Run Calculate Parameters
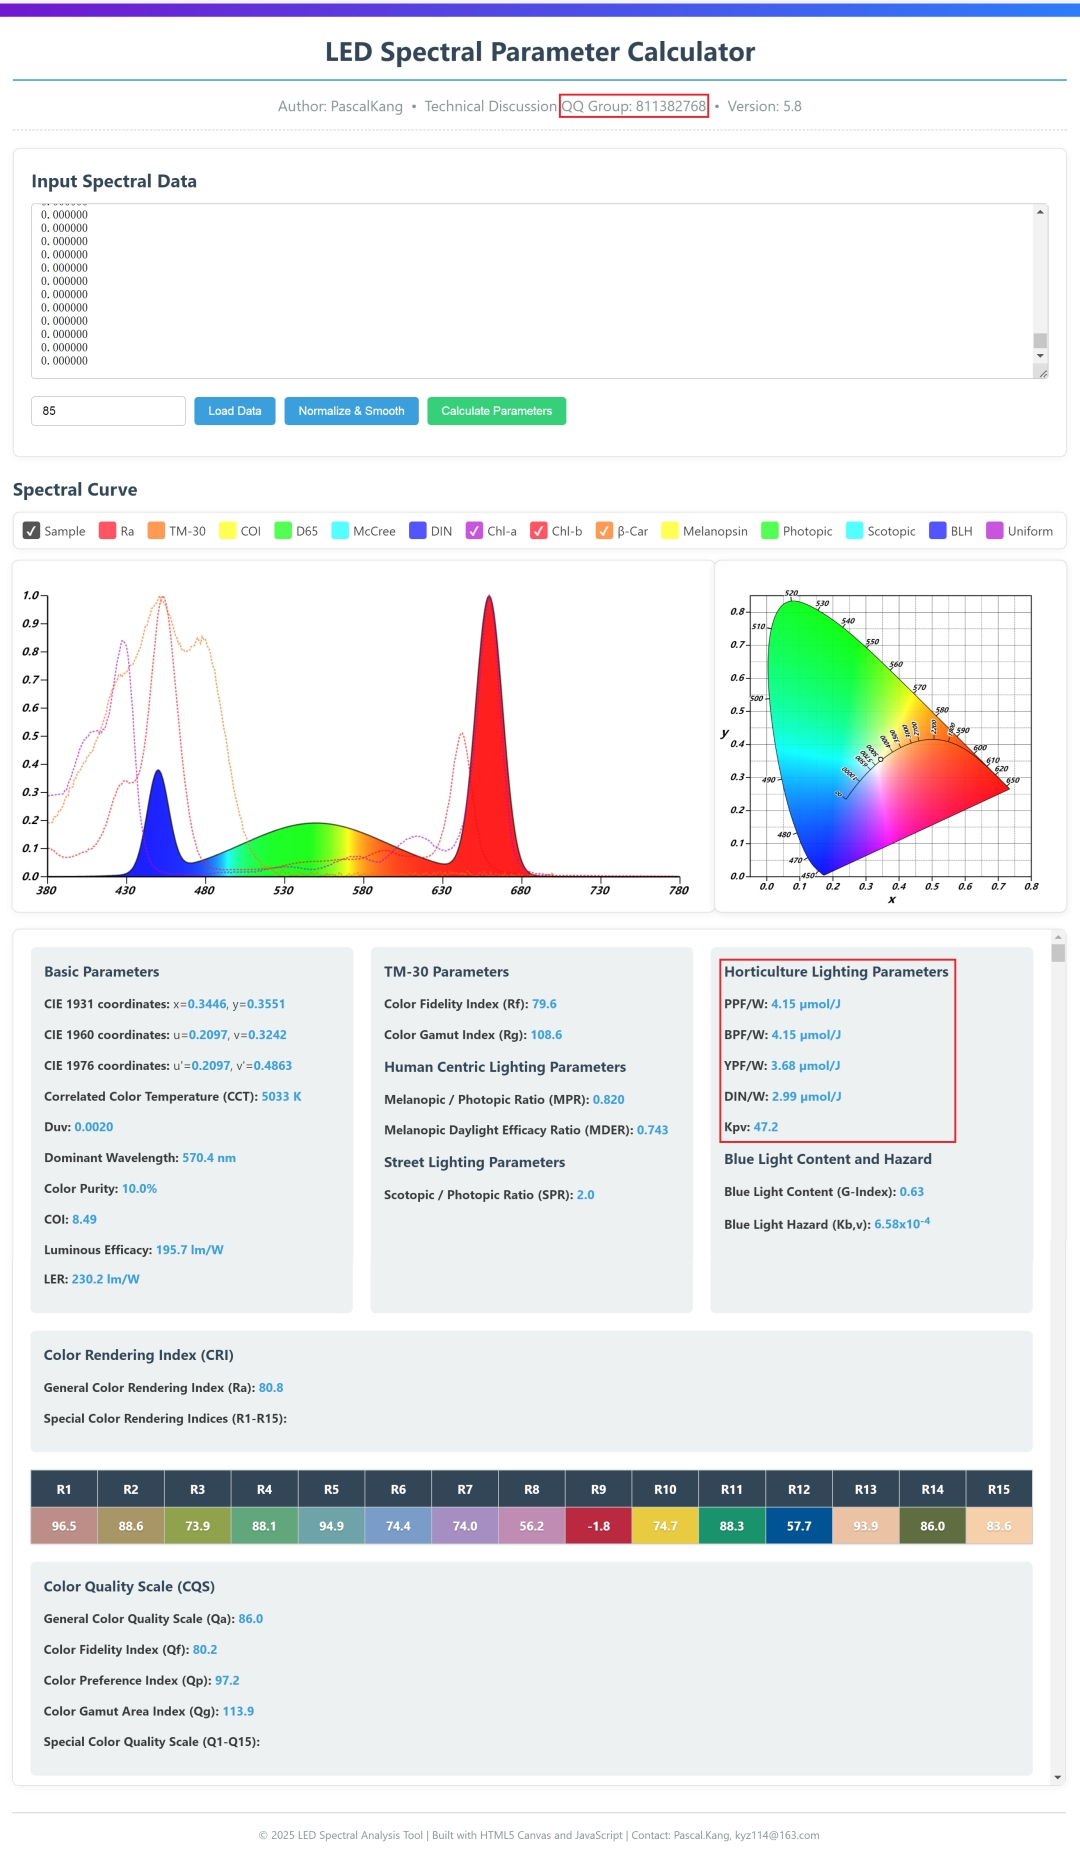Viewport: 1080px width, 1853px height. [x=496, y=411]
